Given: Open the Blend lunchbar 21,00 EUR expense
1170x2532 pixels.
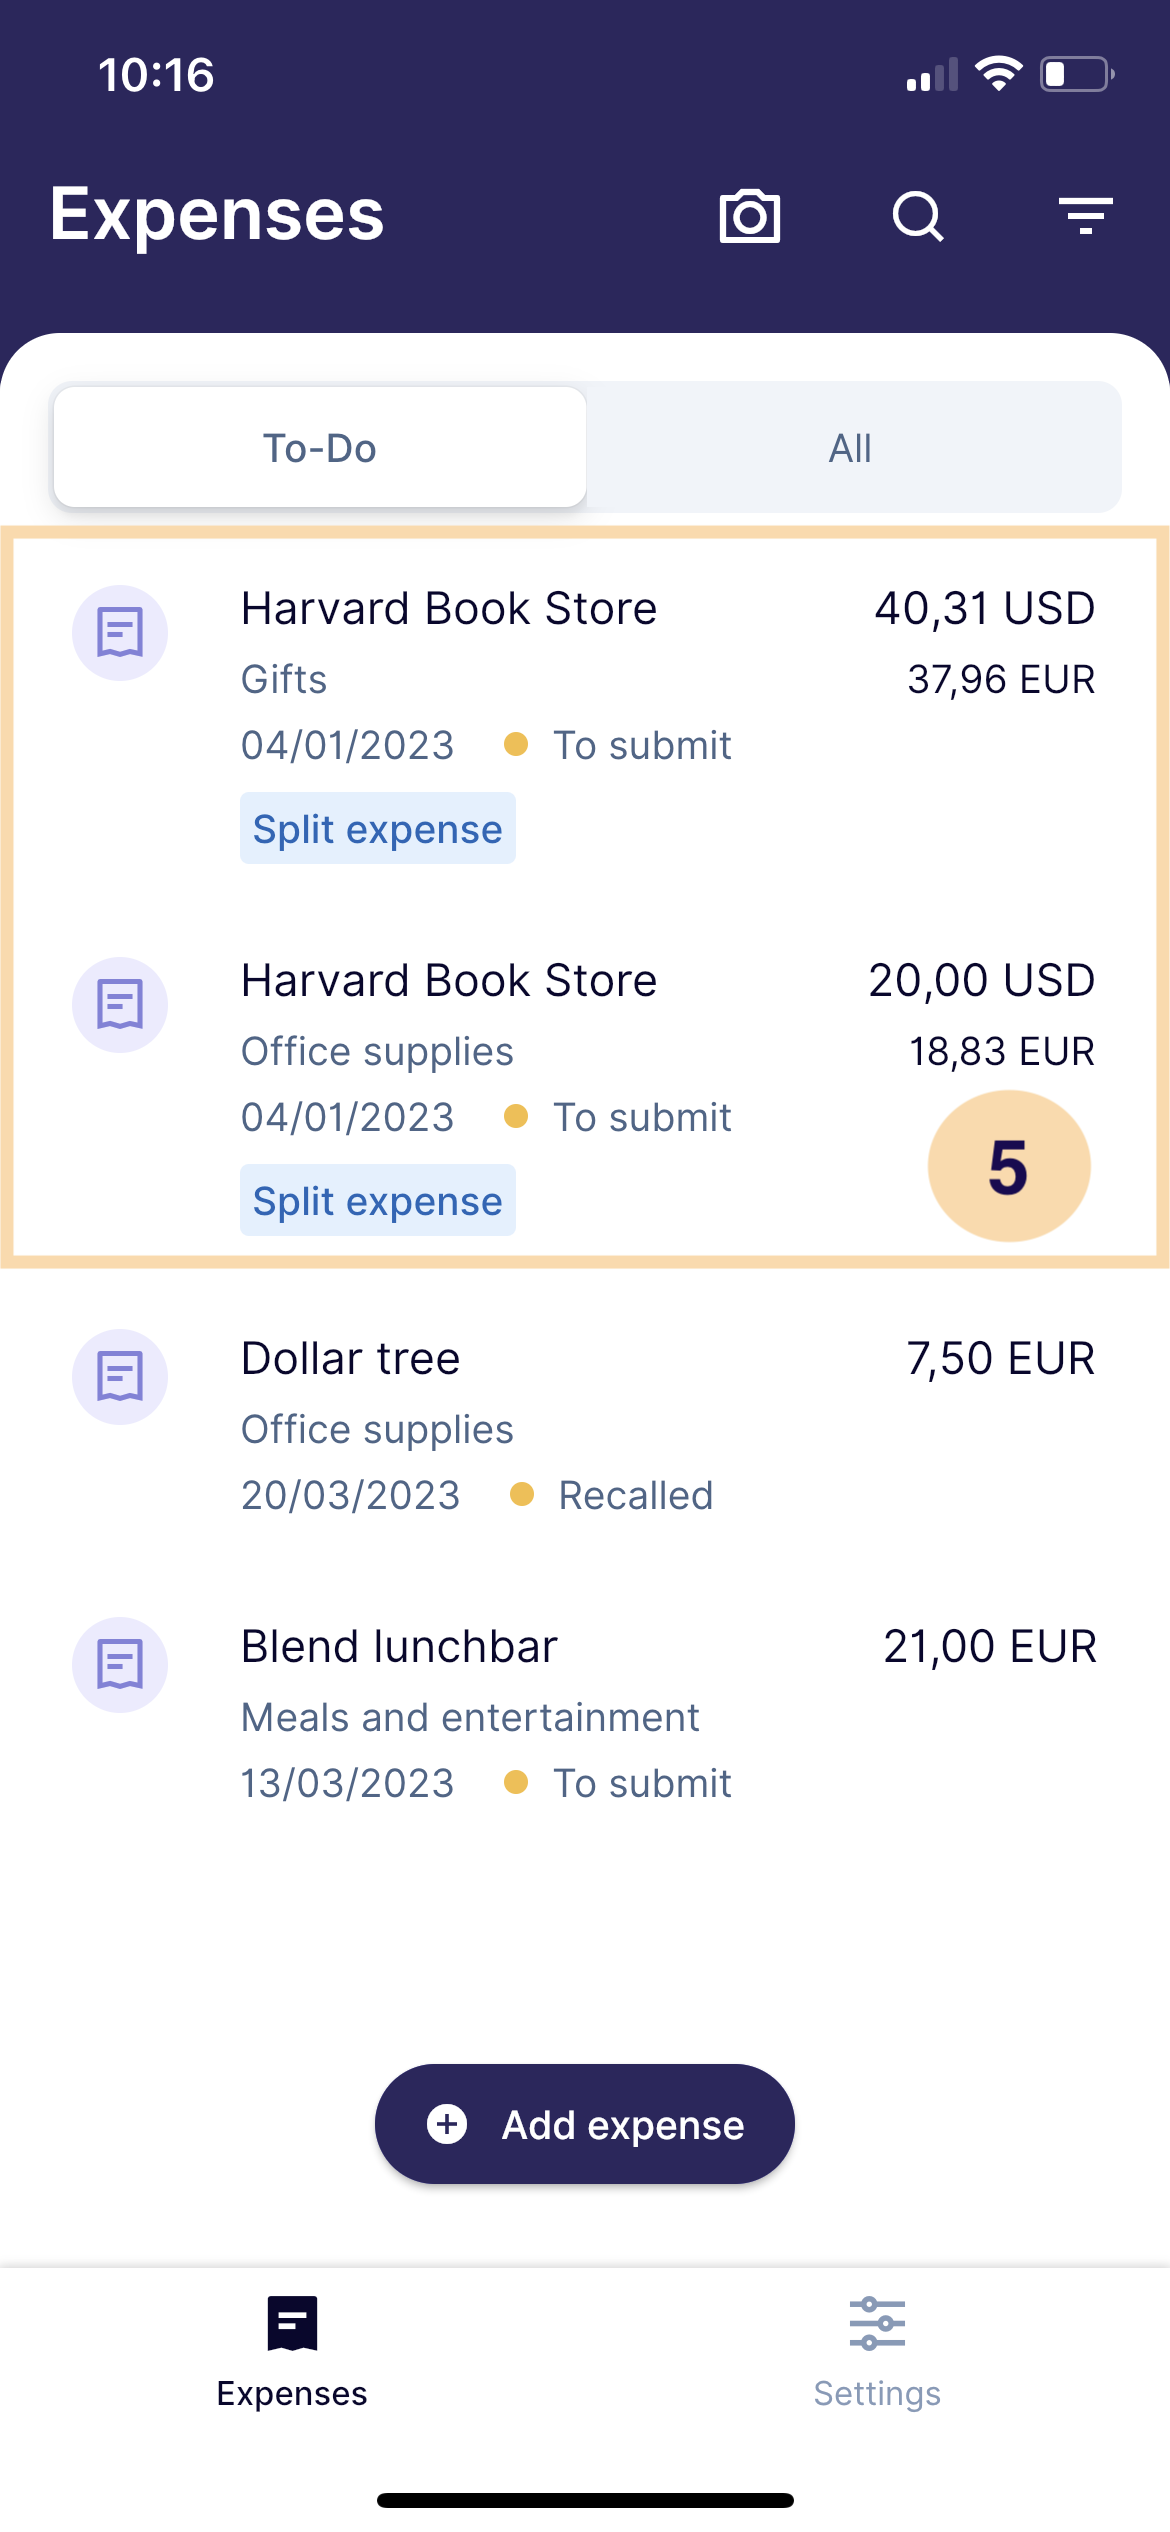Looking at the screenshot, I should coord(399,1647).
